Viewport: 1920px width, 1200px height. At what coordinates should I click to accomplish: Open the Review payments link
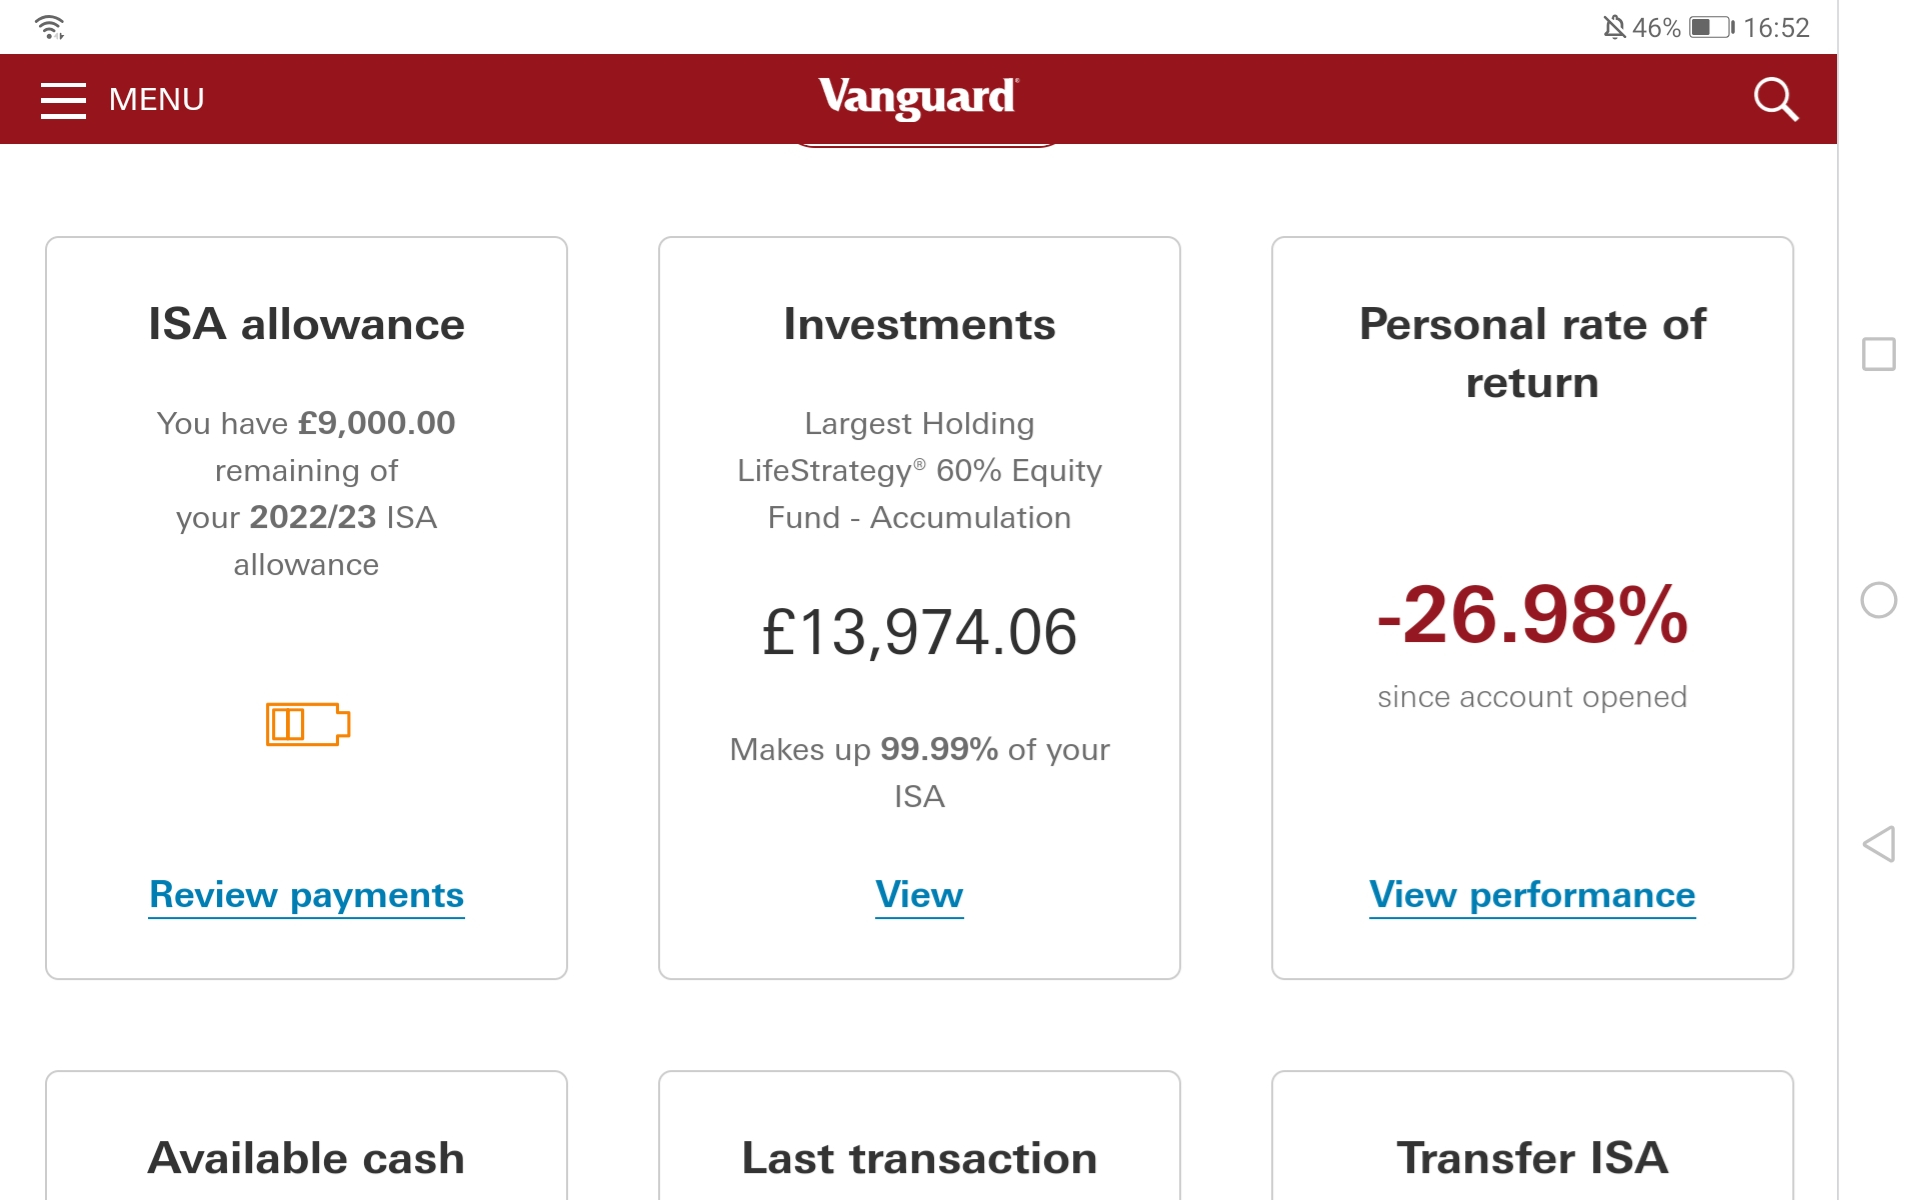[306, 895]
